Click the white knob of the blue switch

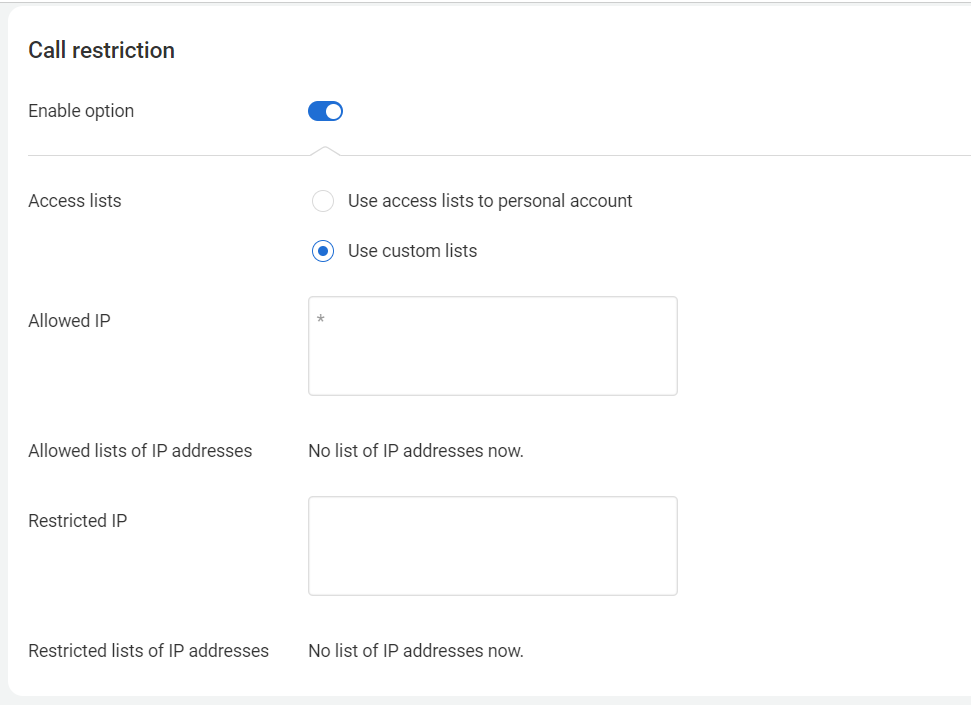(x=334, y=112)
